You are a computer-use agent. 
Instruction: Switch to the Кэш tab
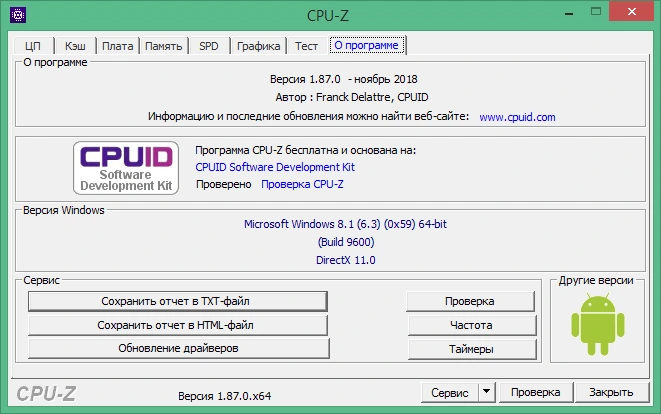[x=75, y=46]
